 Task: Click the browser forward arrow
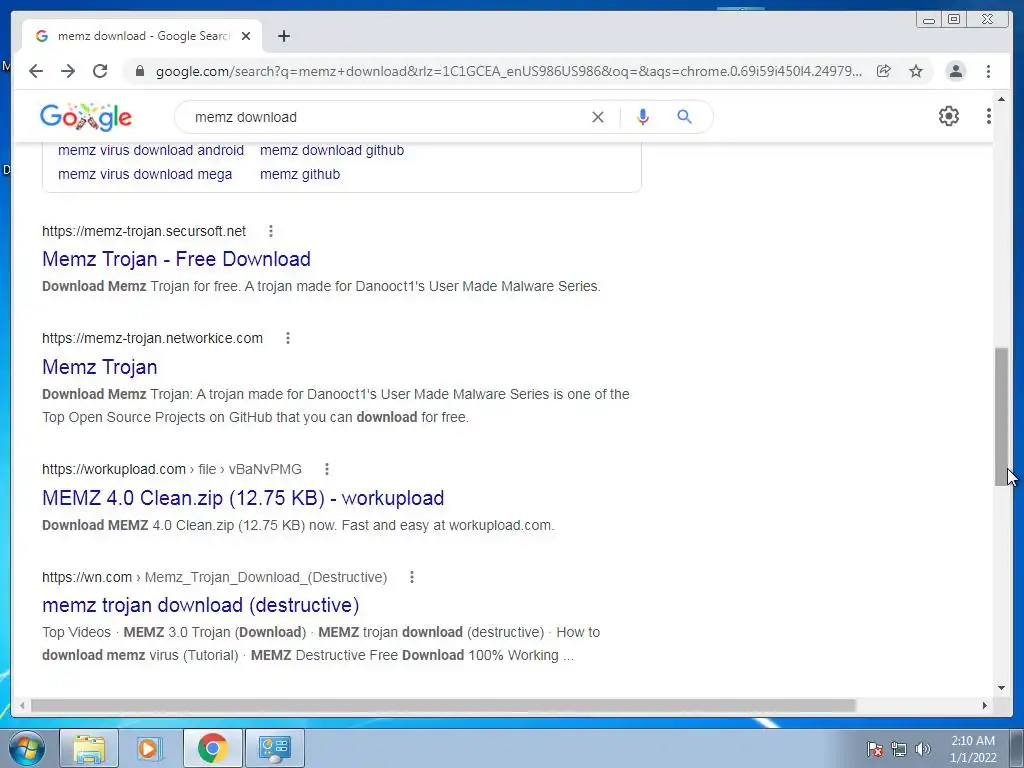(x=68, y=71)
